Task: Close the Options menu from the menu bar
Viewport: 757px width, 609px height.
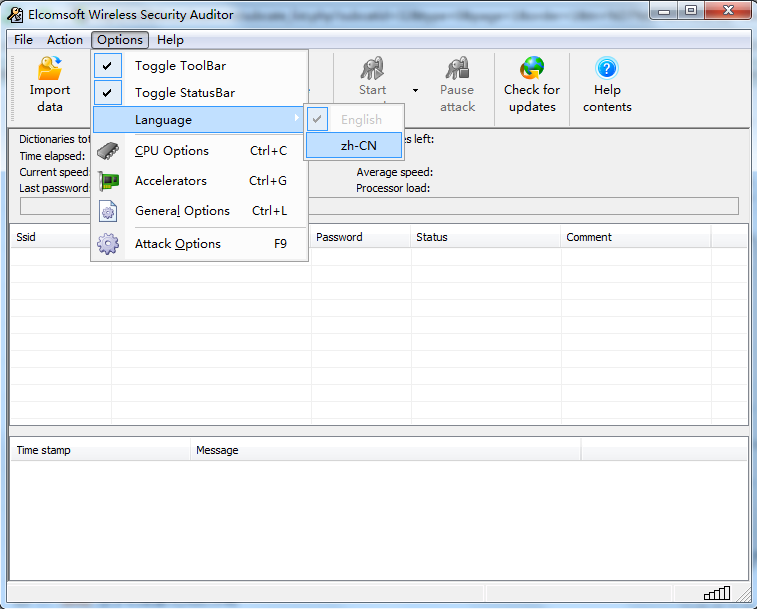Action: pyautogui.click(x=120, y=40)
